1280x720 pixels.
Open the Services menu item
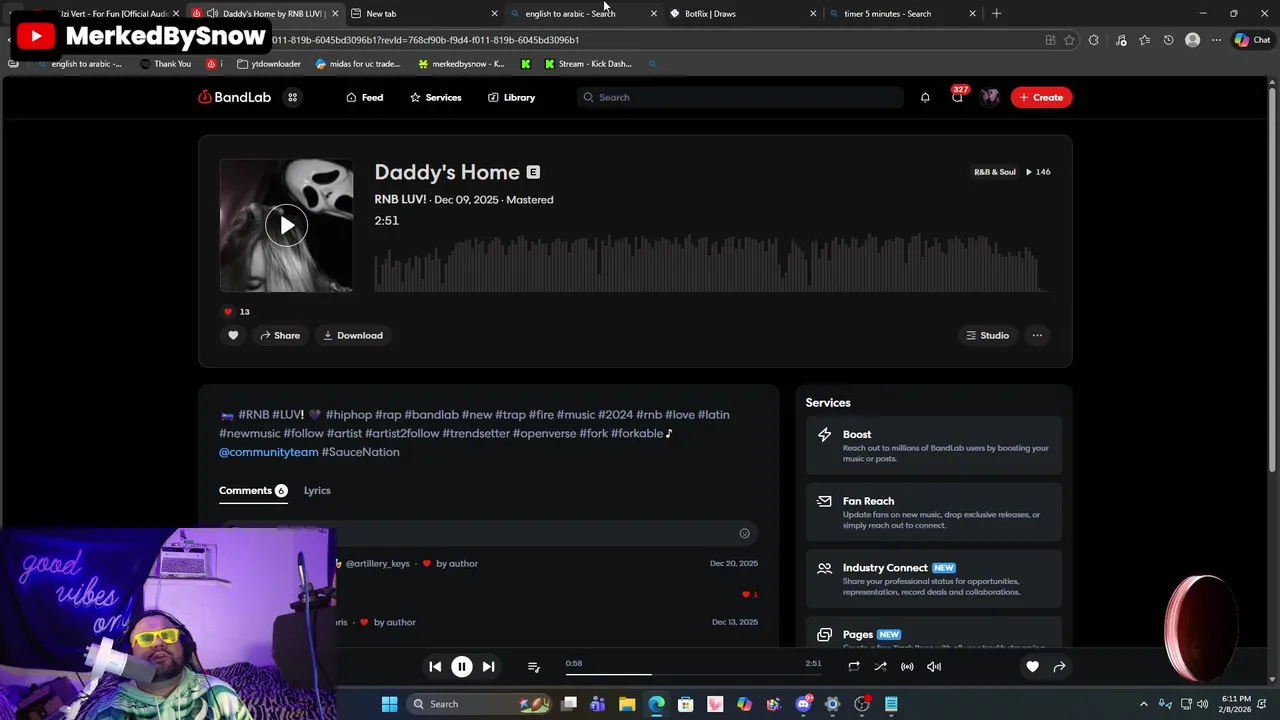click(435, 97)
